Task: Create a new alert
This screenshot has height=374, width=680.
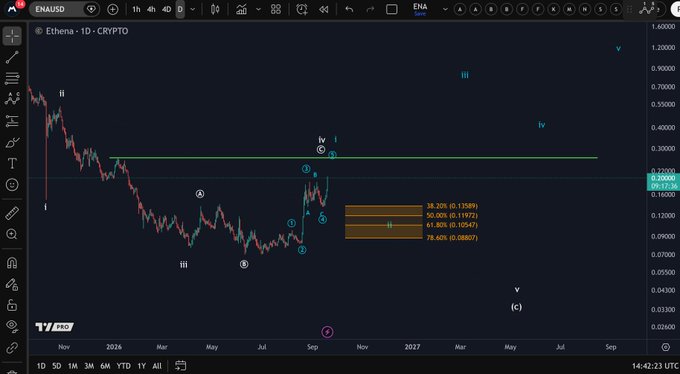Action: coord(302,9)
